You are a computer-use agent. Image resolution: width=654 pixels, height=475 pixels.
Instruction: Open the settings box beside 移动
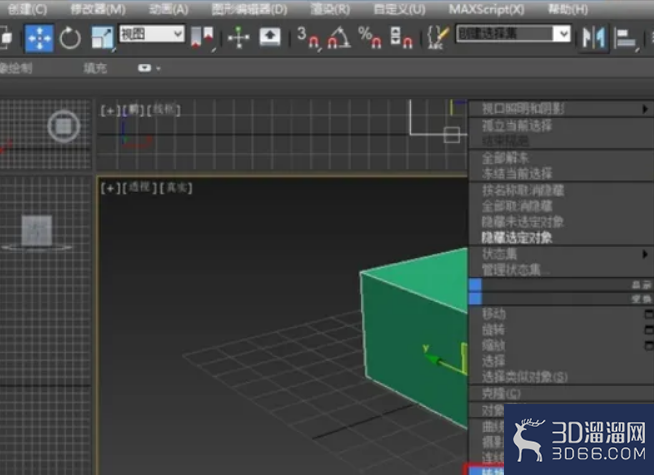tap(649, 314)
